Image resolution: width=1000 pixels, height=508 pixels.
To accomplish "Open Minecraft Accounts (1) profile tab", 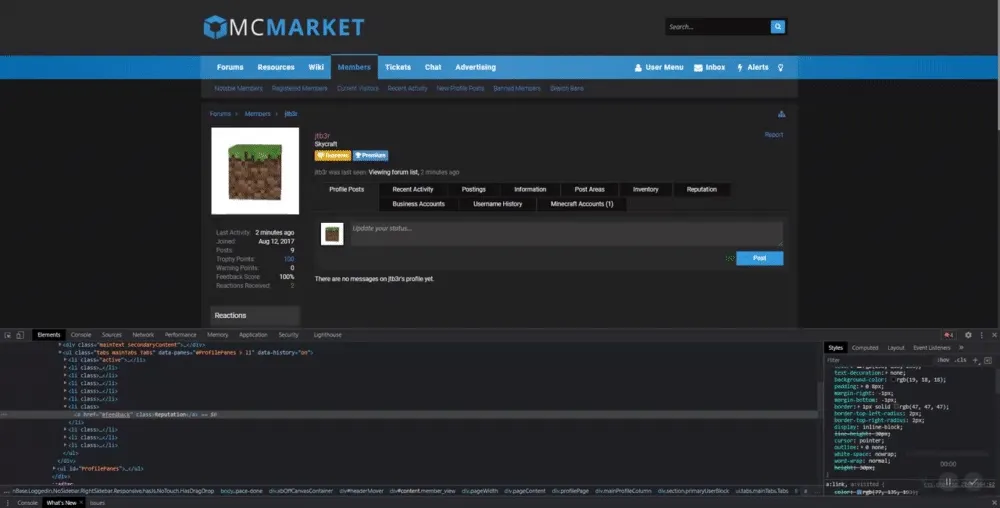I will (582, 204).
